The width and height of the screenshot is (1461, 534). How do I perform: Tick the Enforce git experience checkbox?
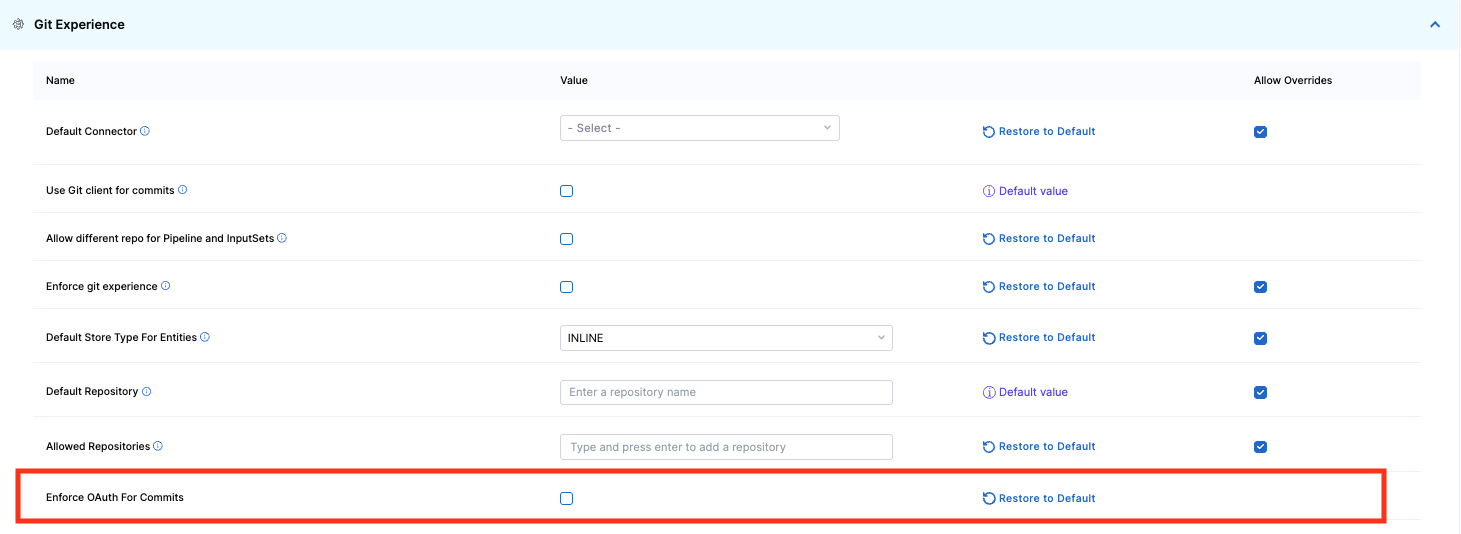567,287
